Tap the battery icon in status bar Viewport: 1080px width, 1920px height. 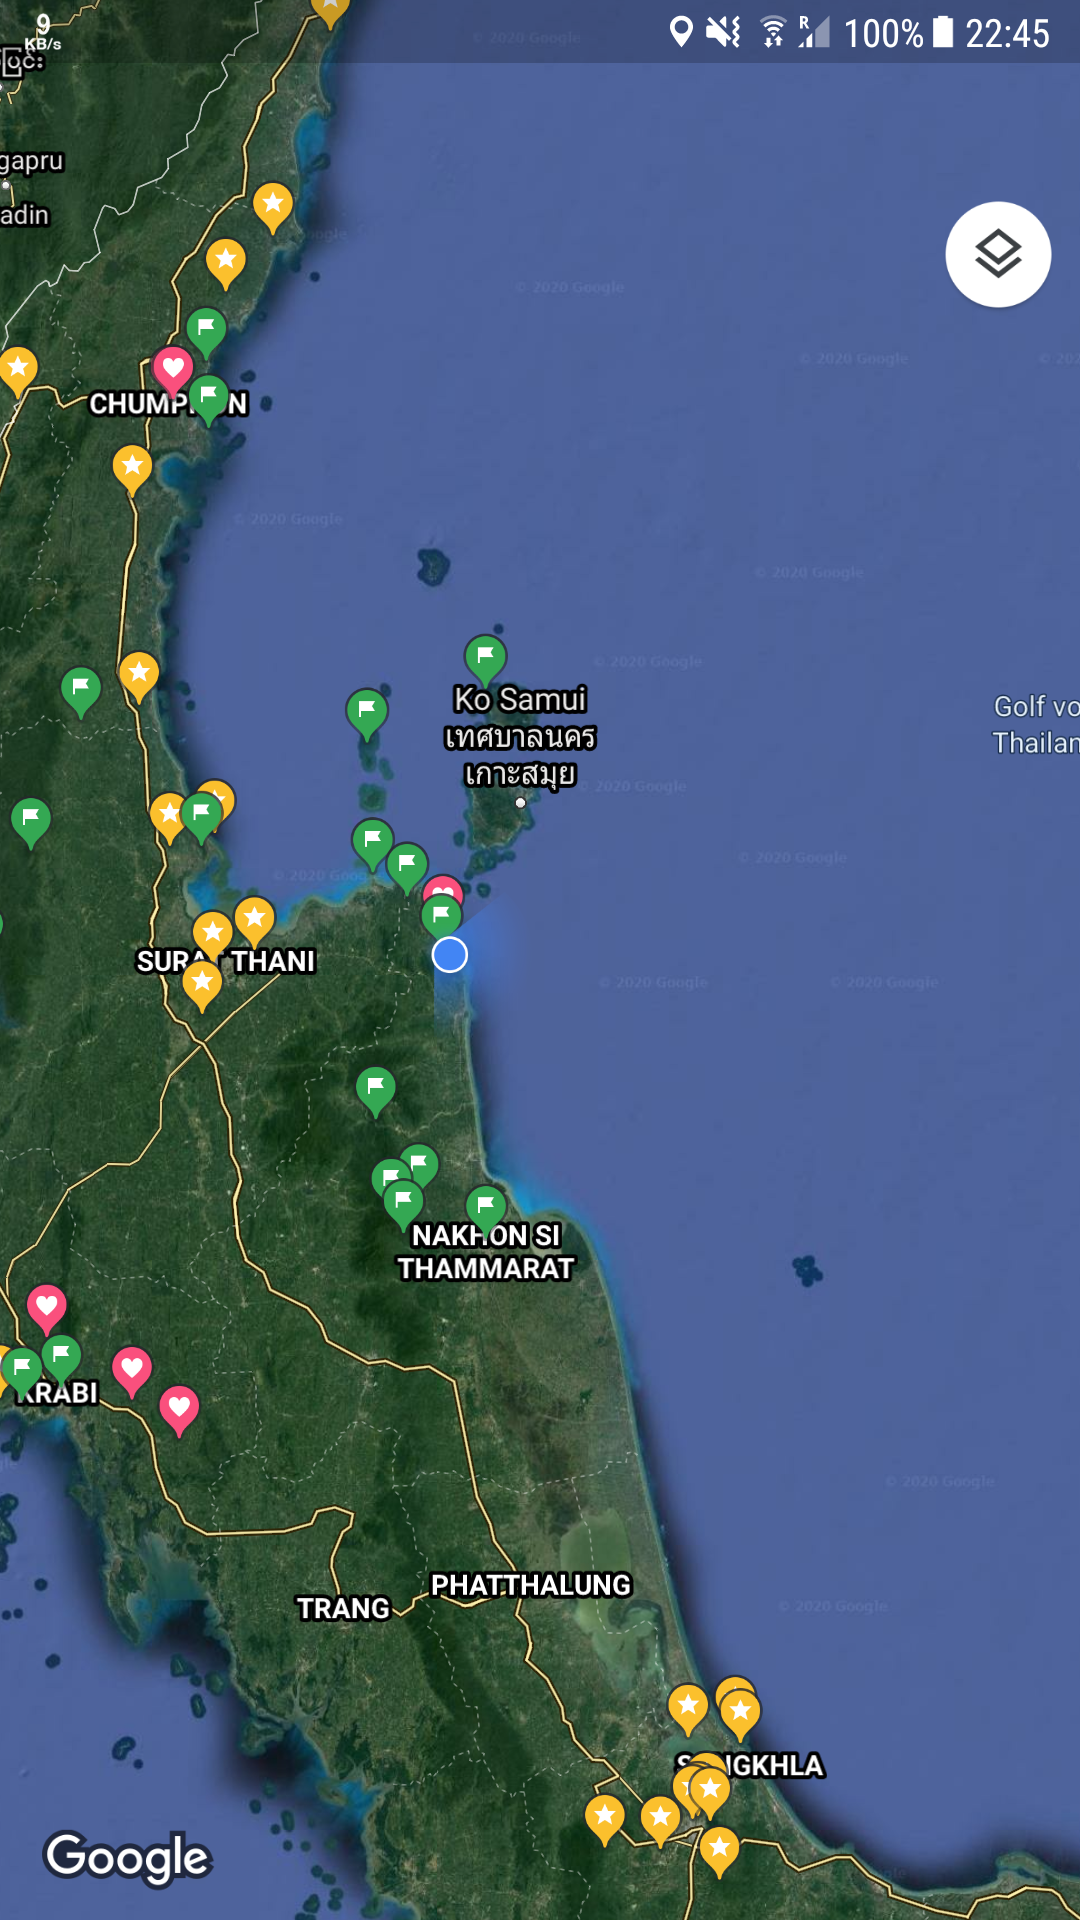[943, 33]
